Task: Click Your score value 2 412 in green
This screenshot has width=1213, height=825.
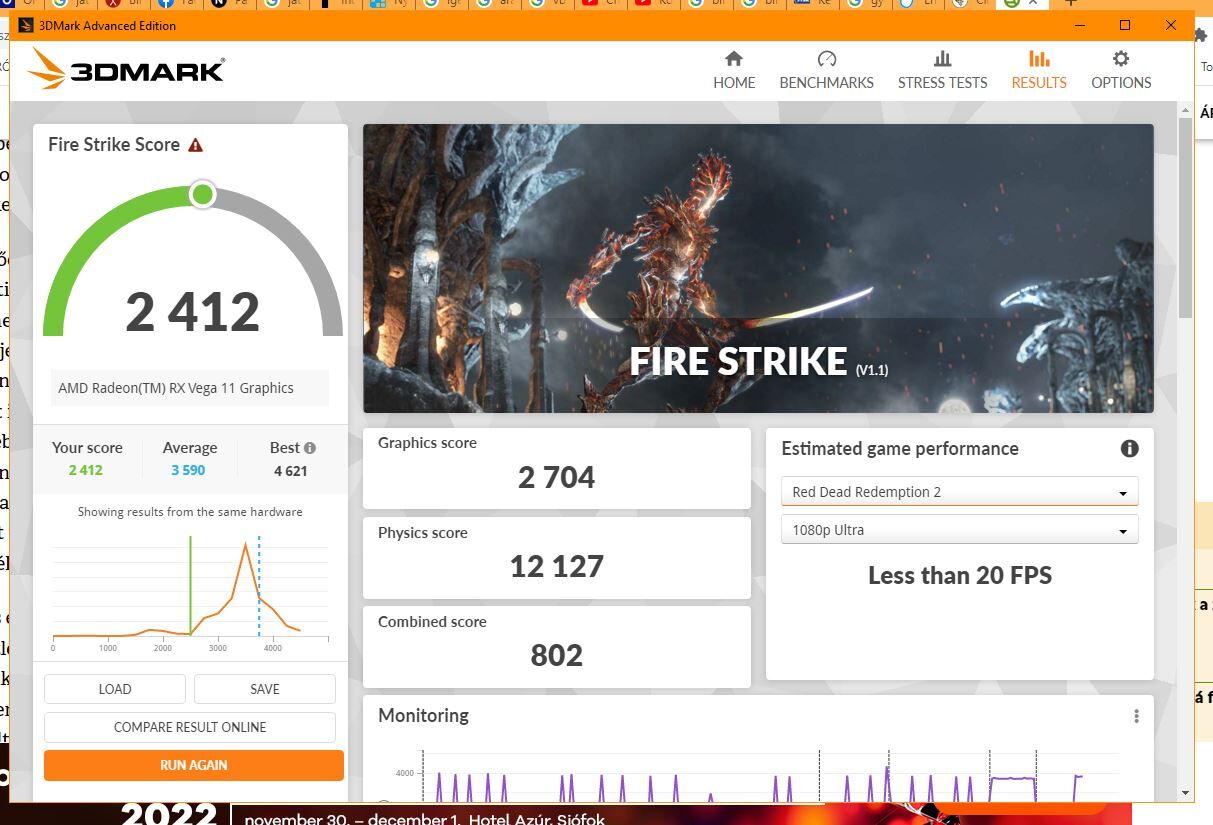Action: (x=86, y=470)
